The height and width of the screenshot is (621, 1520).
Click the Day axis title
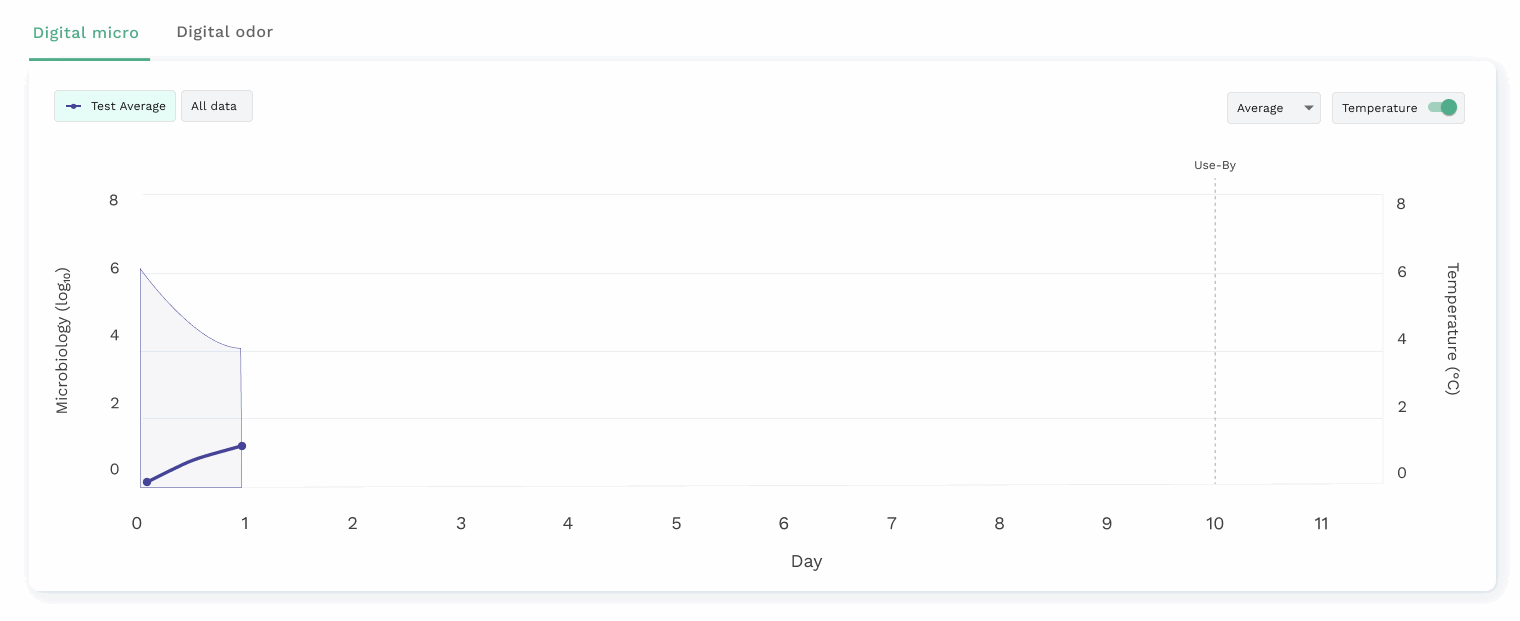click(x=806, y=561)
